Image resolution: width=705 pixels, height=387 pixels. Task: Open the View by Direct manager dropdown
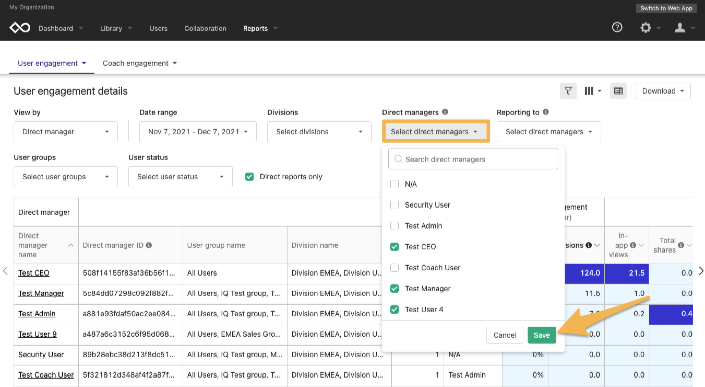tap(66, 132)
